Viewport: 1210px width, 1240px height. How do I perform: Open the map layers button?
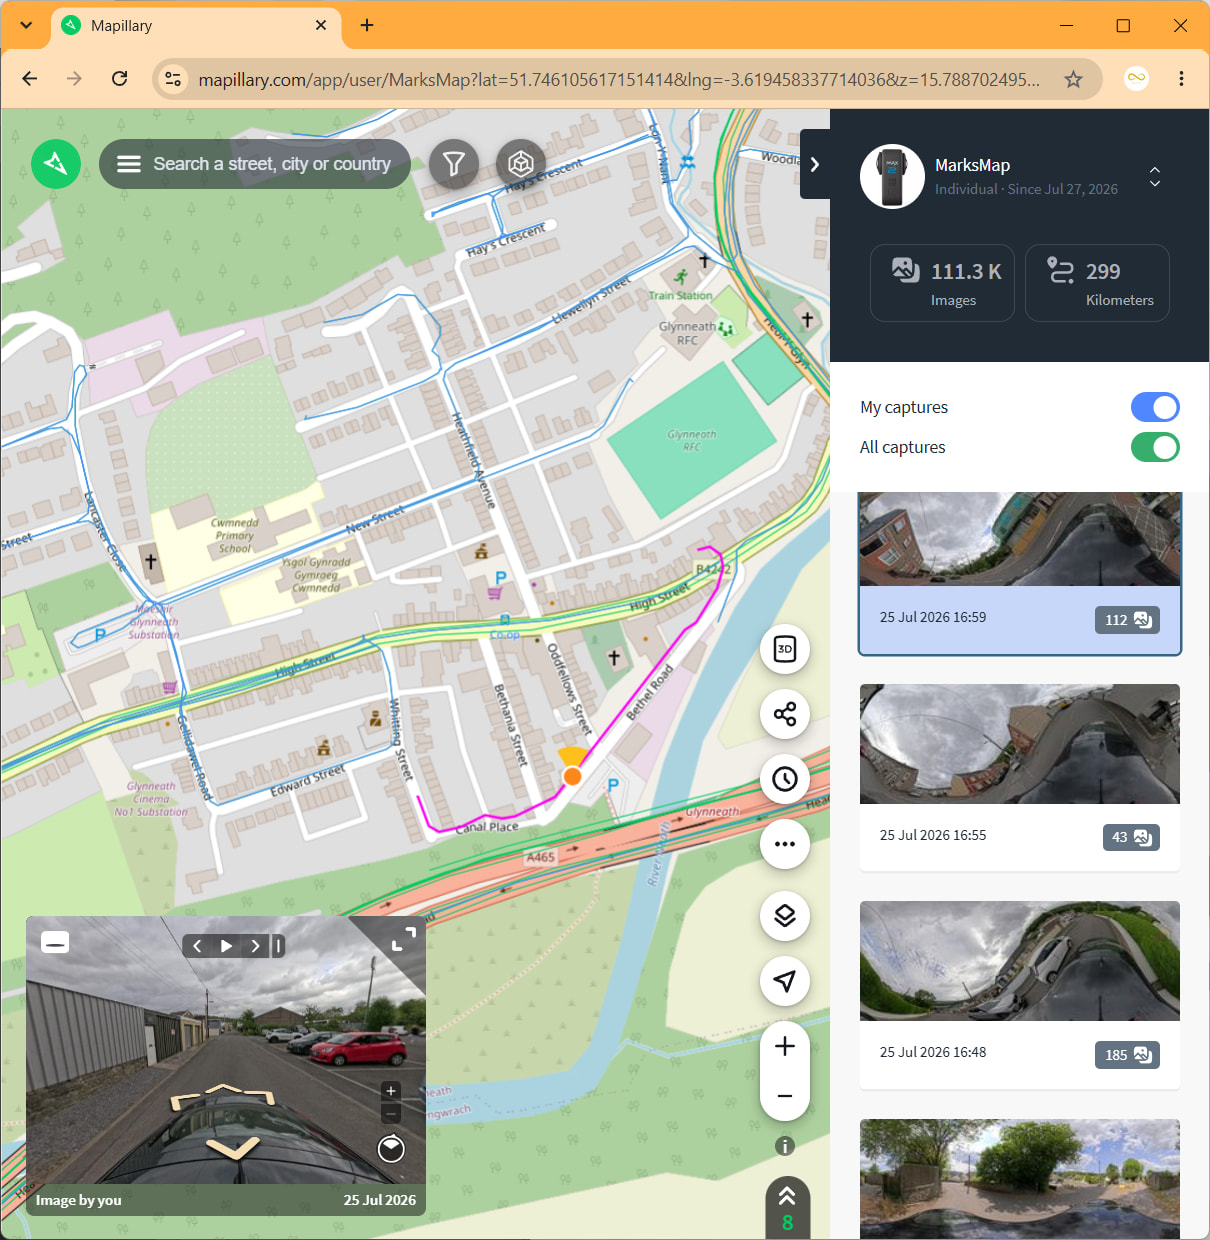click(785, 915)
